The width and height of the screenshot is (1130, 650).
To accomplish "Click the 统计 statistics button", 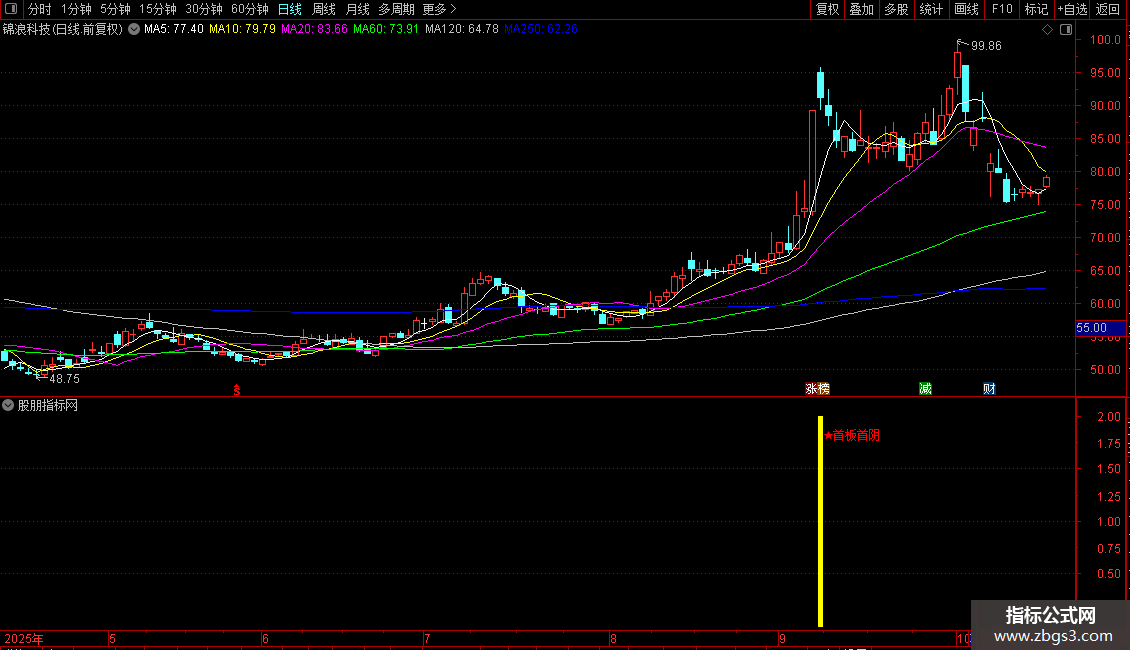I will pos(931,9).
